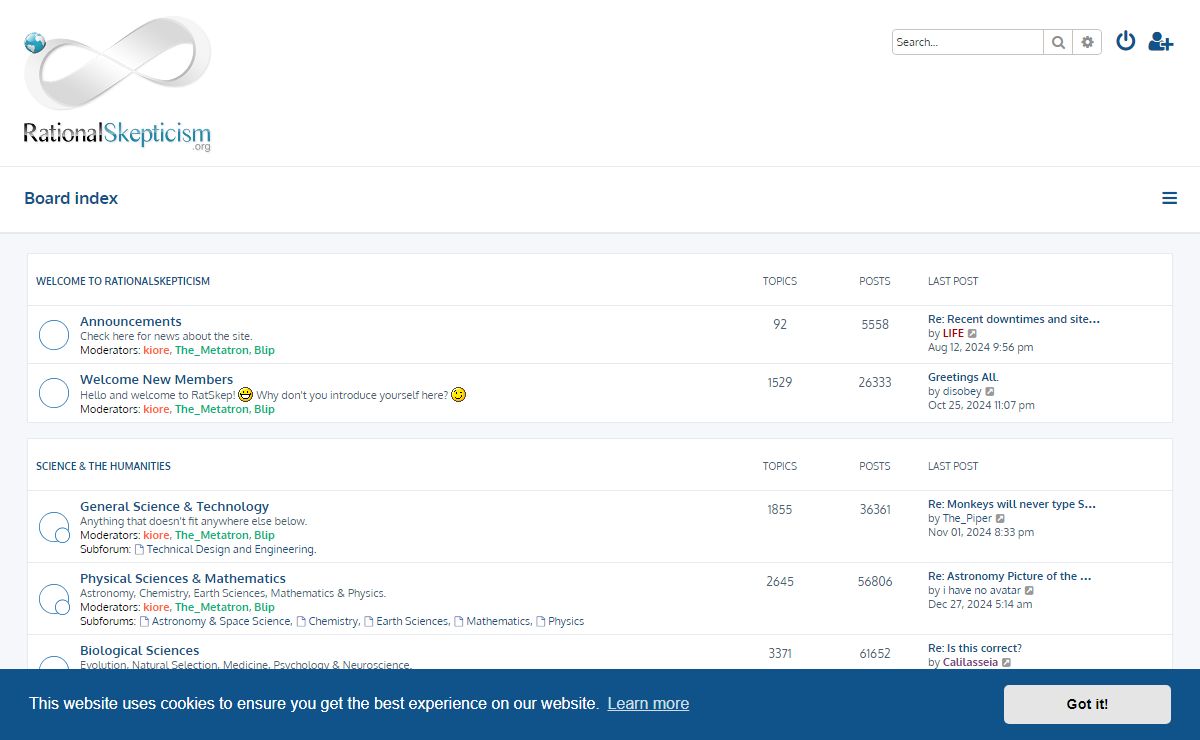Screen dimensions: 1200x740
Task: Open 'Re: Is this correct?' post
Action: [x=975, y=648]
